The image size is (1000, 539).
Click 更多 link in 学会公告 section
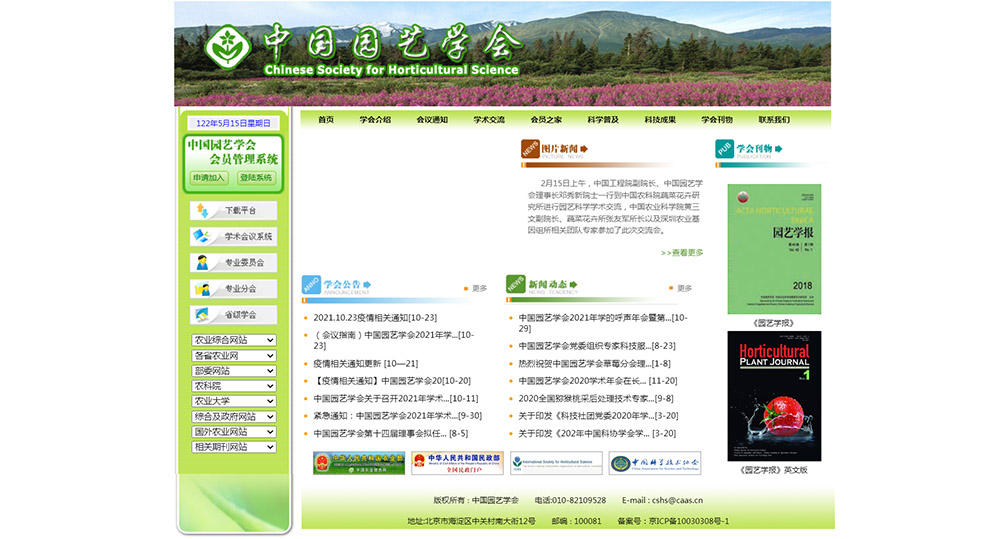tap(480, 288)
